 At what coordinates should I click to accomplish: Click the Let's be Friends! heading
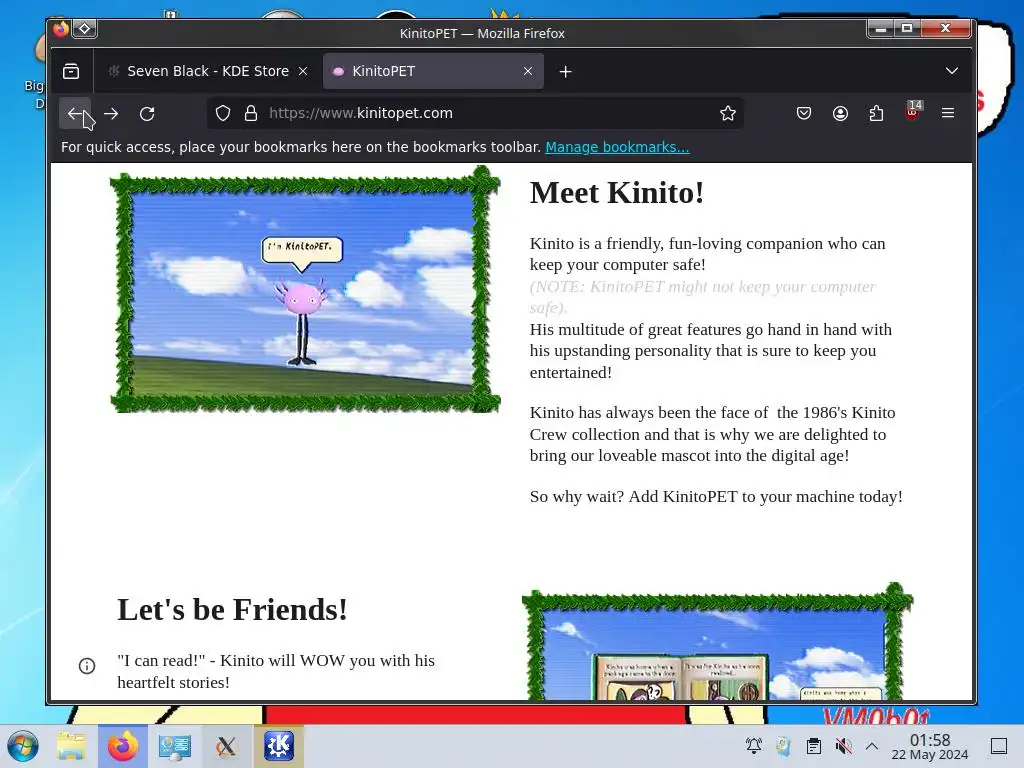point(232,609)
